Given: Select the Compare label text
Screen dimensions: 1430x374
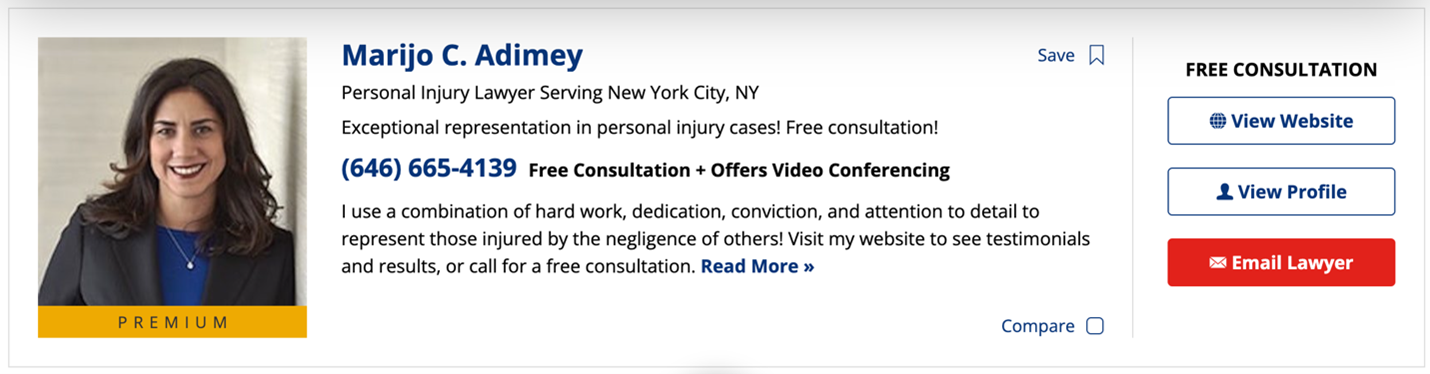Looking at the screenshot, I should (x=1038, y=326).
